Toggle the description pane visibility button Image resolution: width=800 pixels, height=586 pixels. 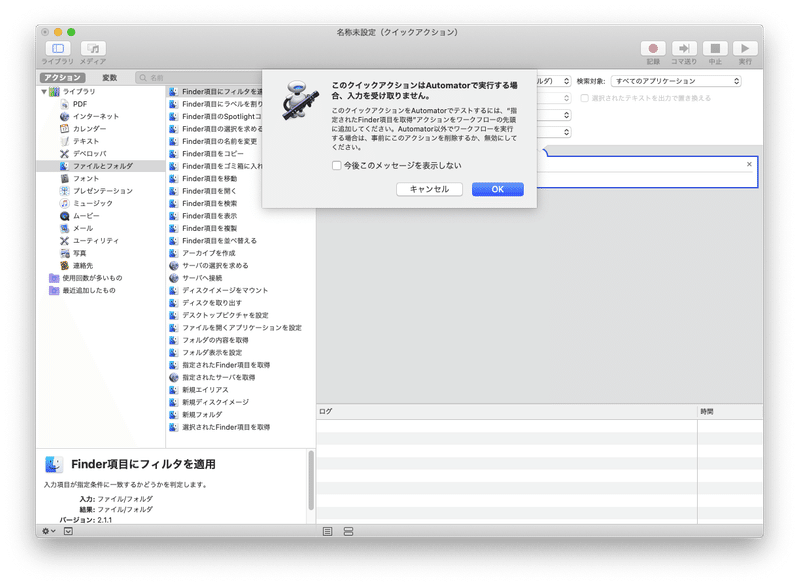pos(68,531)
